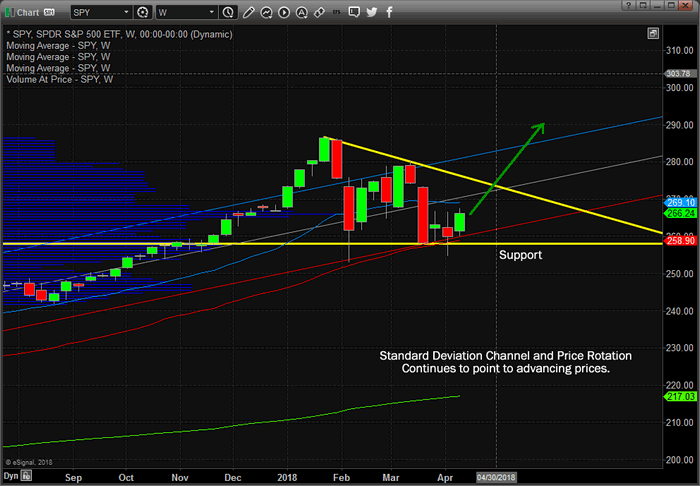Click the small badge icon after Chart label

pyautogui.click(x=49, y=12)
